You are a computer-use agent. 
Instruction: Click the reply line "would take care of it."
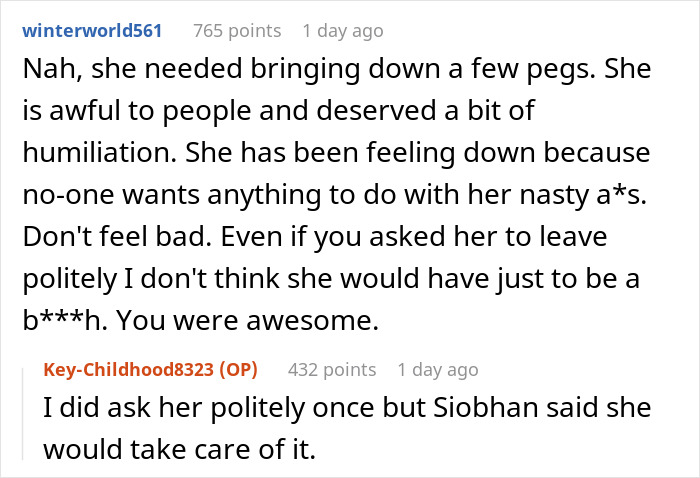pyautogui.click(x=179, y=449)
